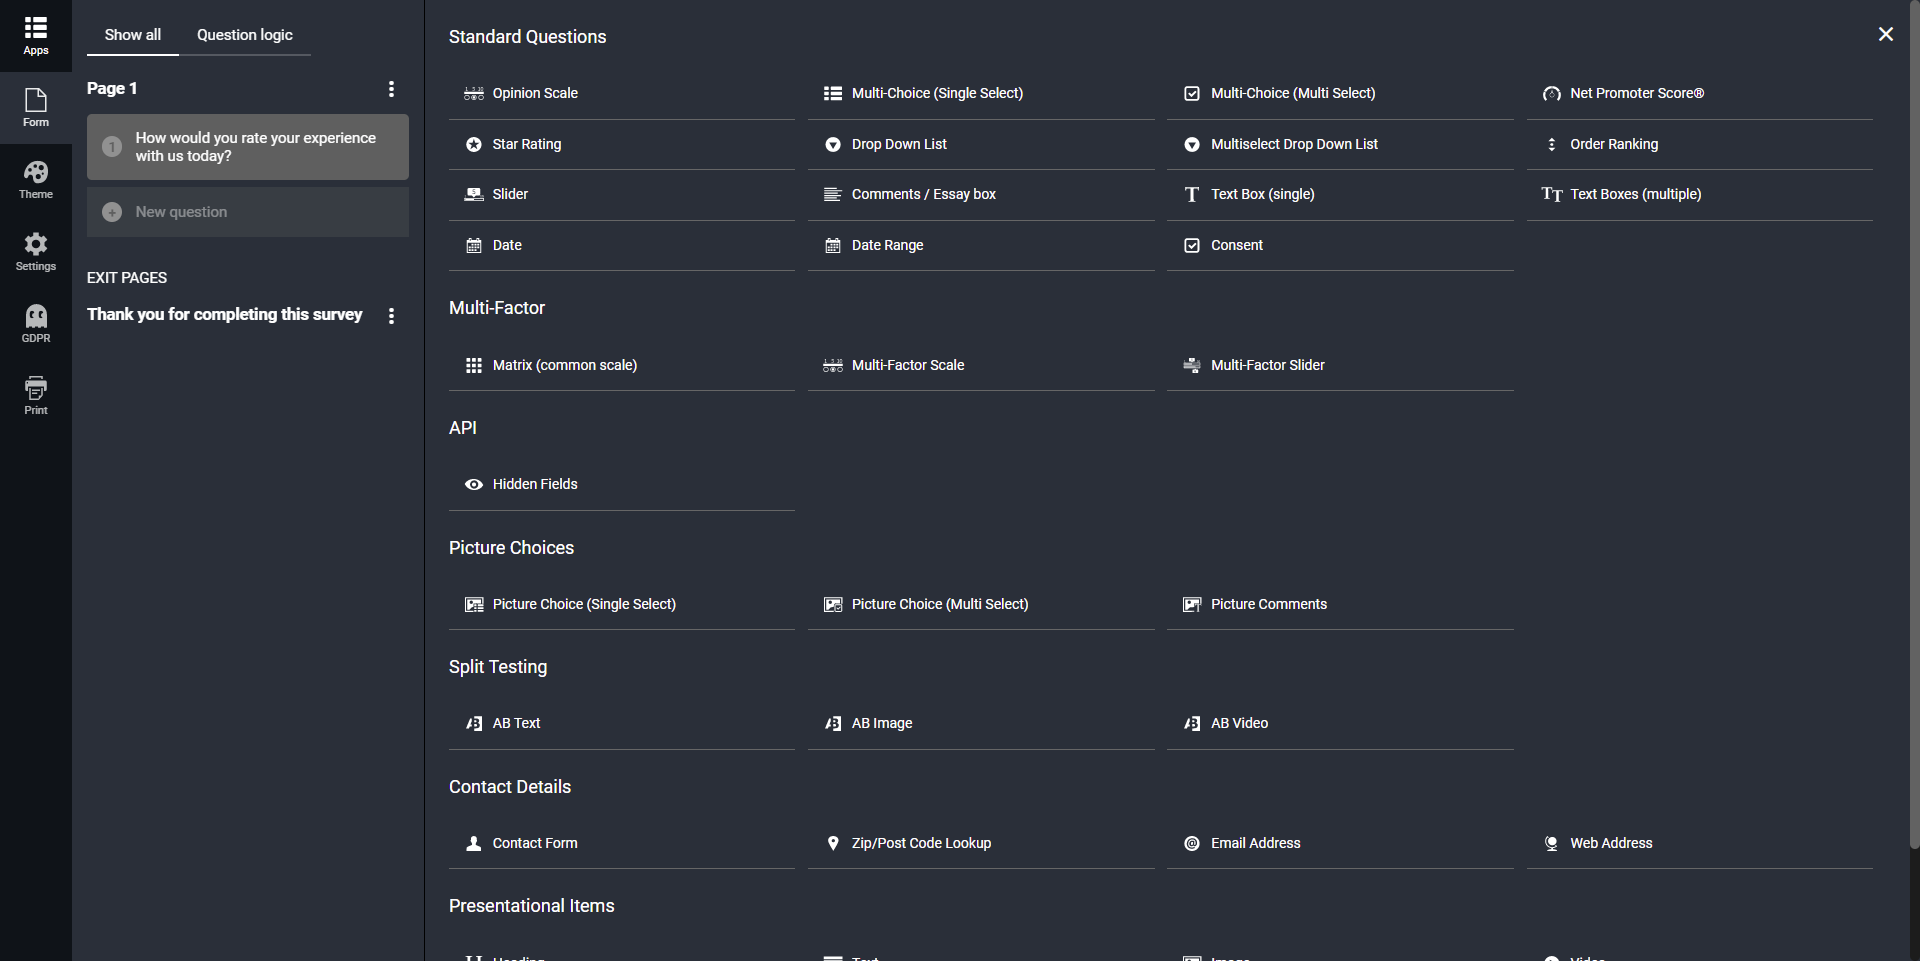This screenshot has width=1920, height=961.
Task: Click the Comments / Essay box icon
Action: 833,194
